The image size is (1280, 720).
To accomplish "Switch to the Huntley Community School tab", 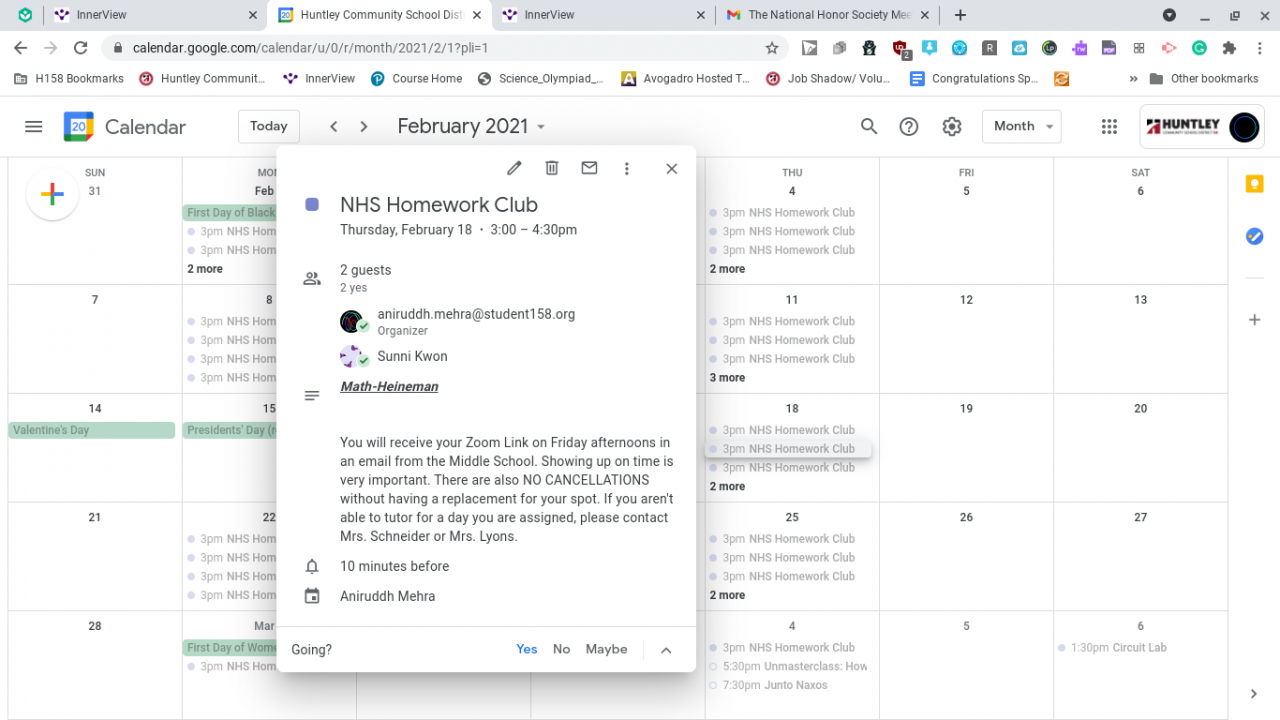I will click(380, 15).
